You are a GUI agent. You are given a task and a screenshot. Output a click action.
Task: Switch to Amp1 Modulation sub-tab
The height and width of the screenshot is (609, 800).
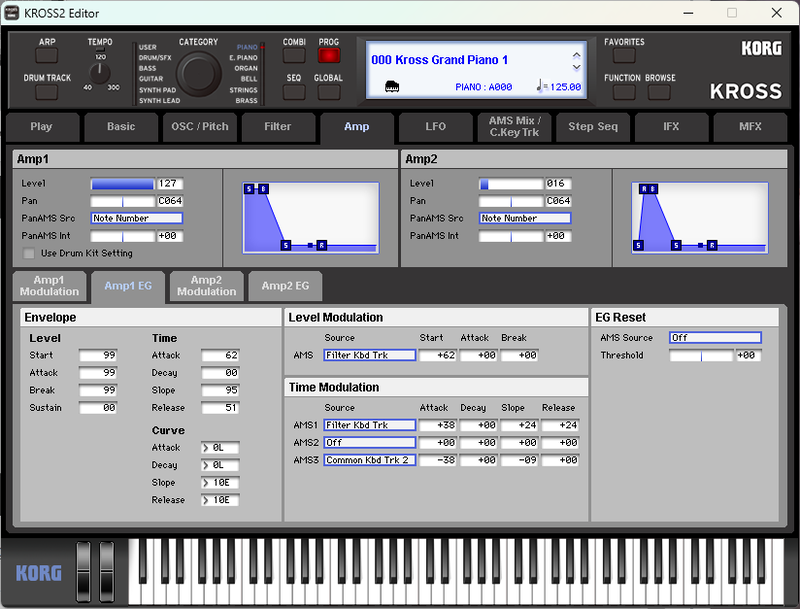coord(49,286)
